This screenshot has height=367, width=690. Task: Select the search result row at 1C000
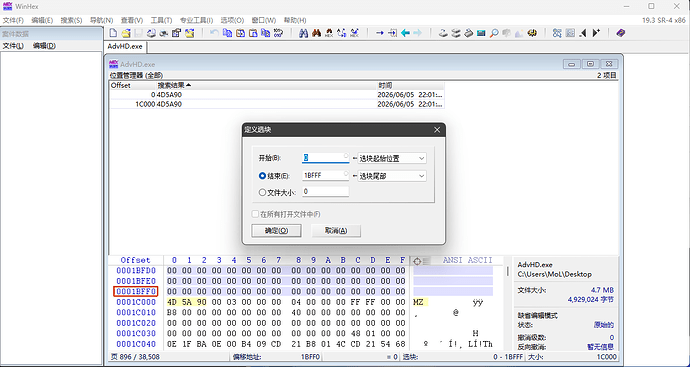[277, 104]
